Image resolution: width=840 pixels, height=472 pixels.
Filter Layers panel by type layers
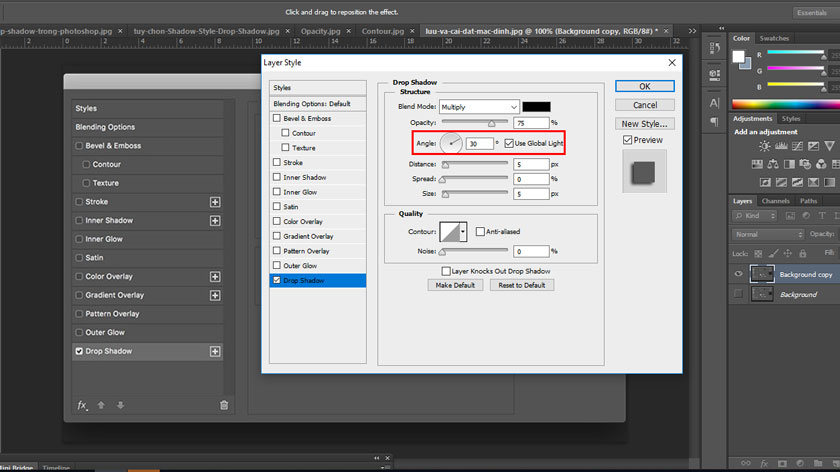click(822, 216)
